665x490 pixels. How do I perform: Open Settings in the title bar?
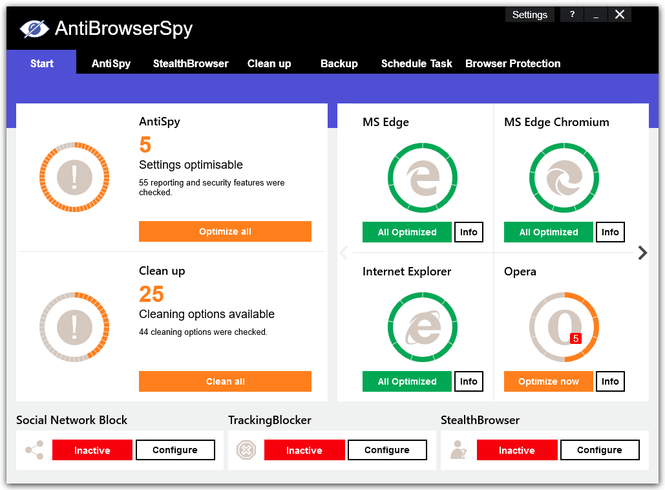click(x=530, y=15)
